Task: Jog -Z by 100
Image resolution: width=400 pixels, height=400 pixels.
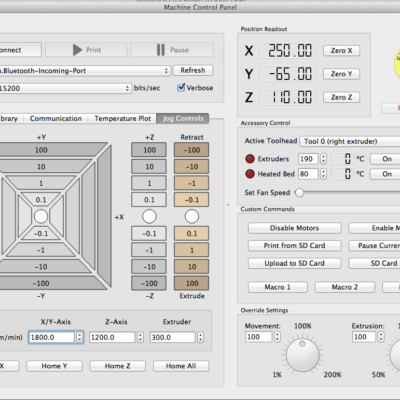Action: tap(149, 283)
